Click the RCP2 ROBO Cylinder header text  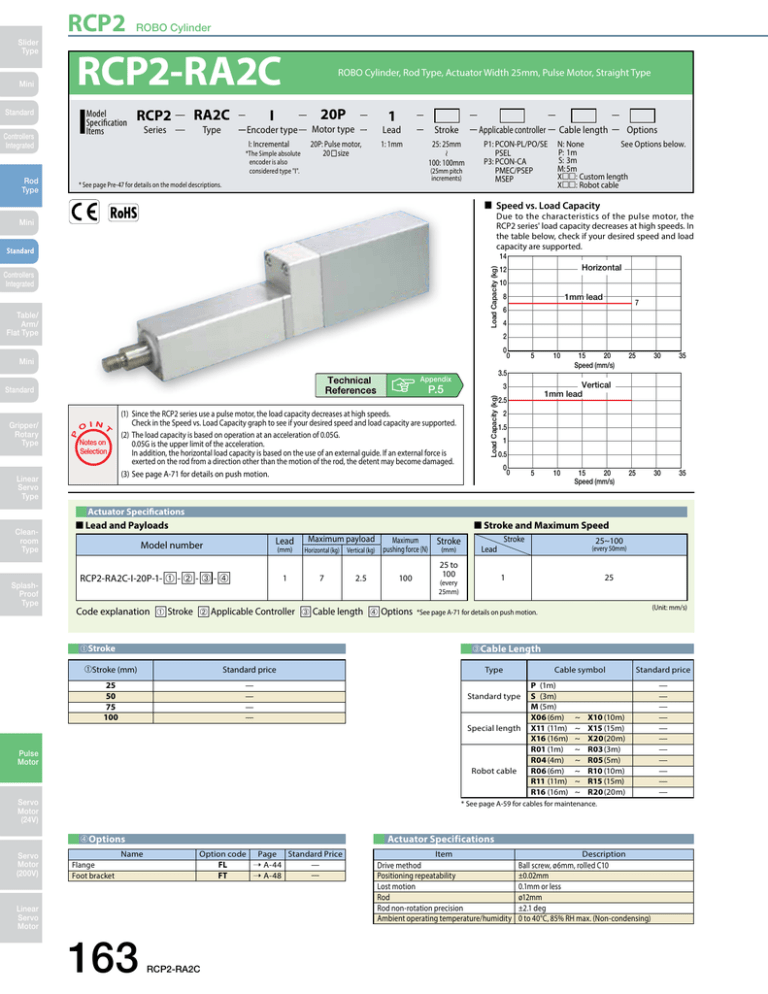coord(140,24)
